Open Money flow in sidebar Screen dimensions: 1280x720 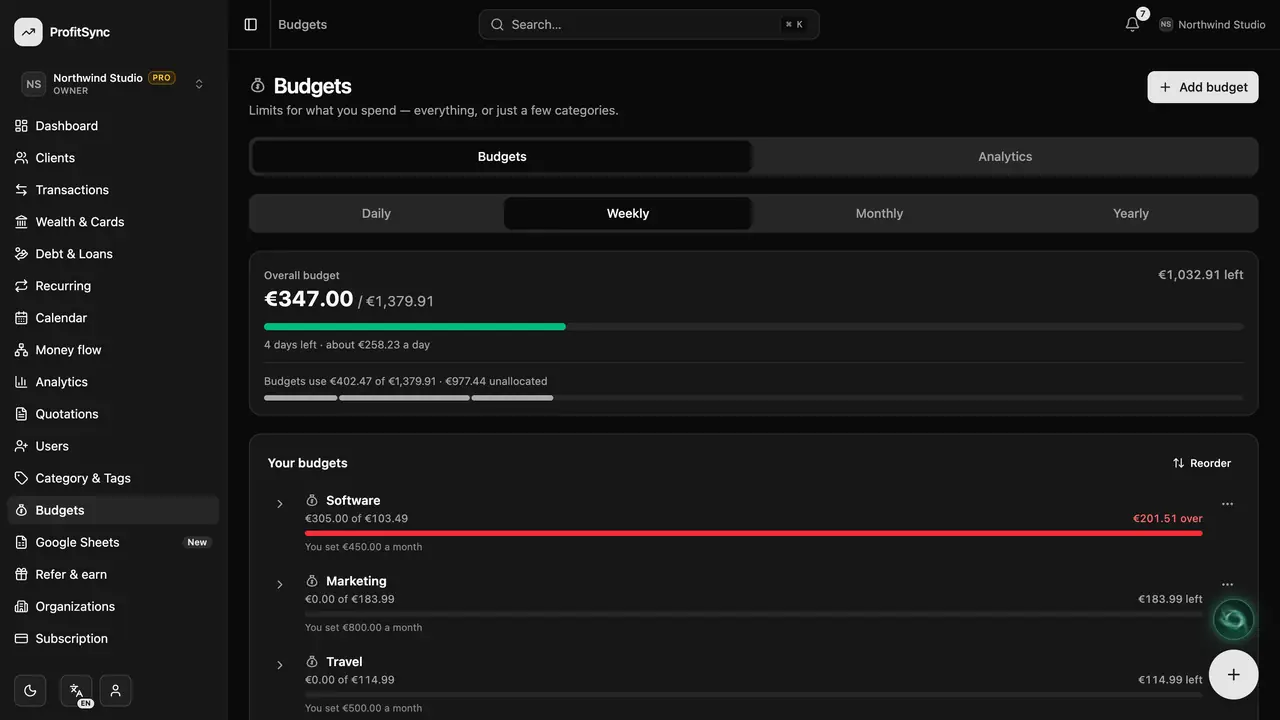pyautogui.click(x=113, y=350)
